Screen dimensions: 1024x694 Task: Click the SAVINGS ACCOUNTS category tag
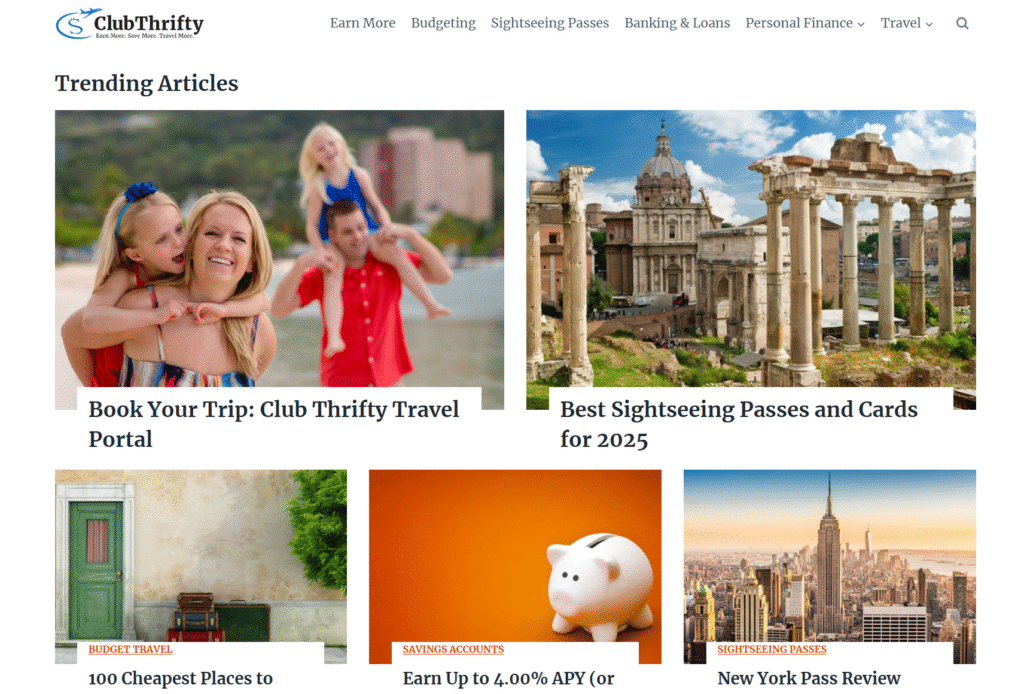tap(453, 649)
